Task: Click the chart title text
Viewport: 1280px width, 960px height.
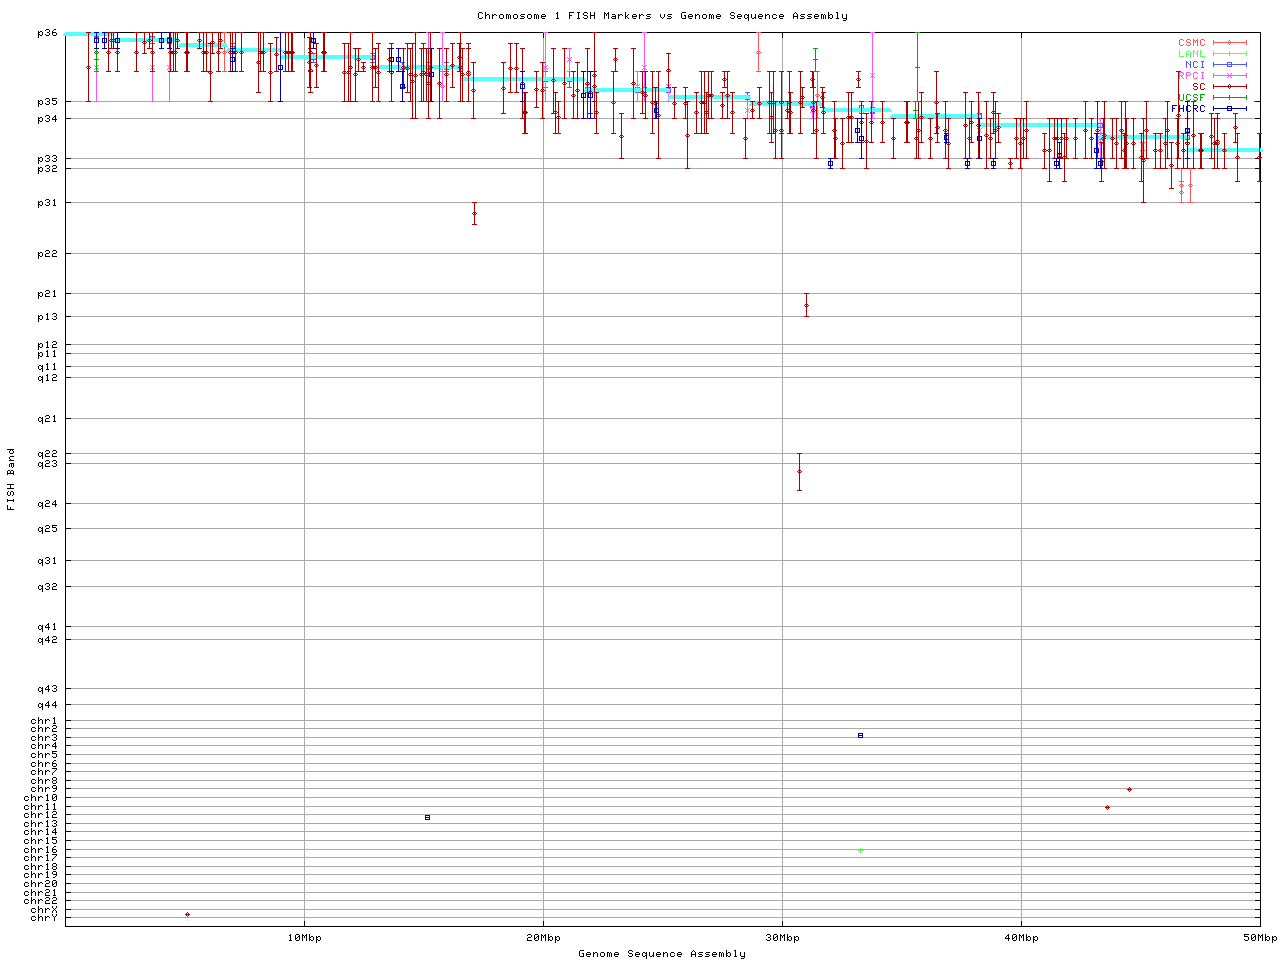Action: pos(662,16)
